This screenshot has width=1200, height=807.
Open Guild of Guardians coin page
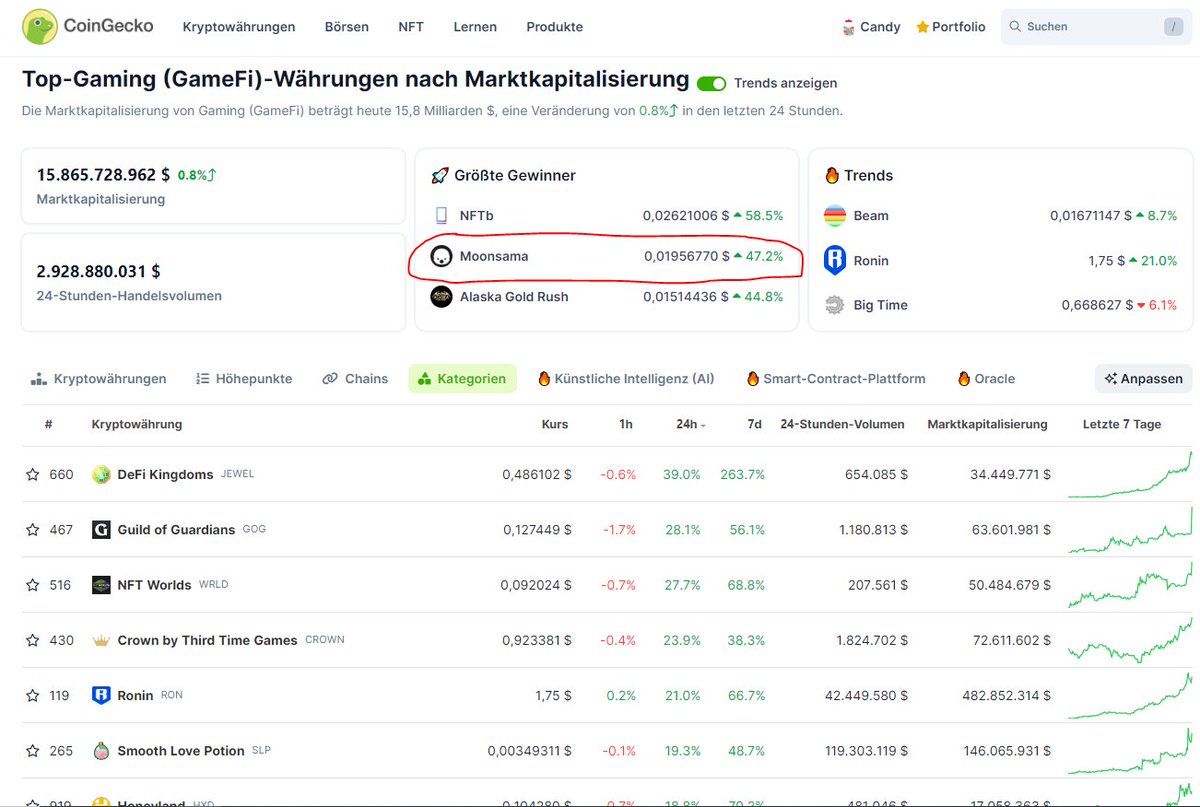tap(176, 529)
